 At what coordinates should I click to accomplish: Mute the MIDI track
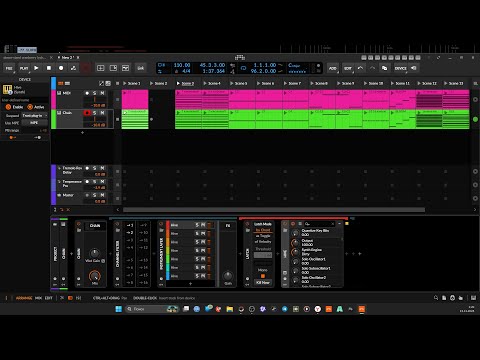(x=102, y=93)
